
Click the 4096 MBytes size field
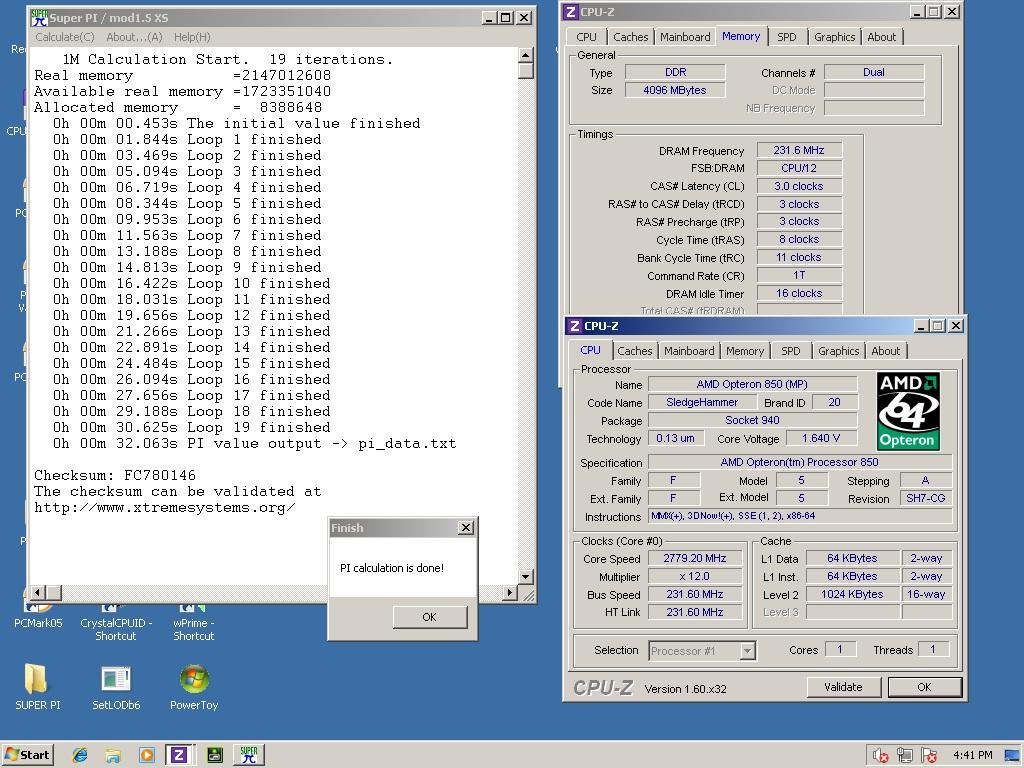click(675, 90)
